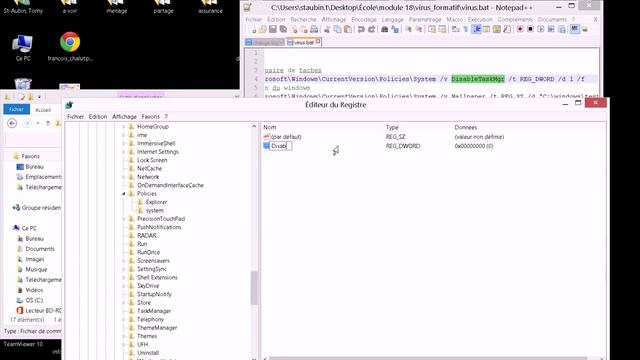Click the Playback macro icon in Notepad++
This screenshot has width=640, height=360.
[540, 29]
